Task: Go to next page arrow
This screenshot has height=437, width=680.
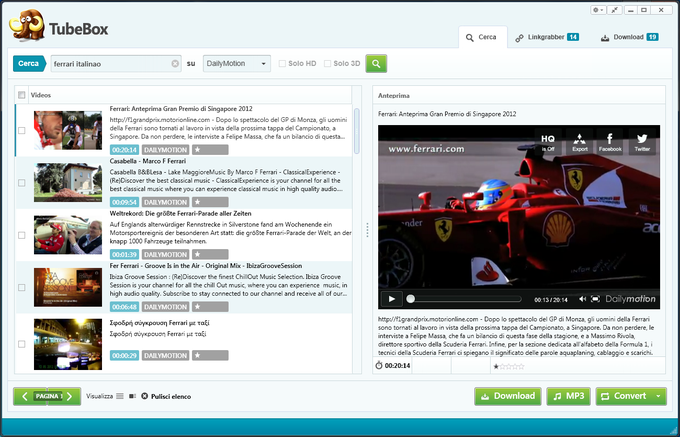Action: 70,396
